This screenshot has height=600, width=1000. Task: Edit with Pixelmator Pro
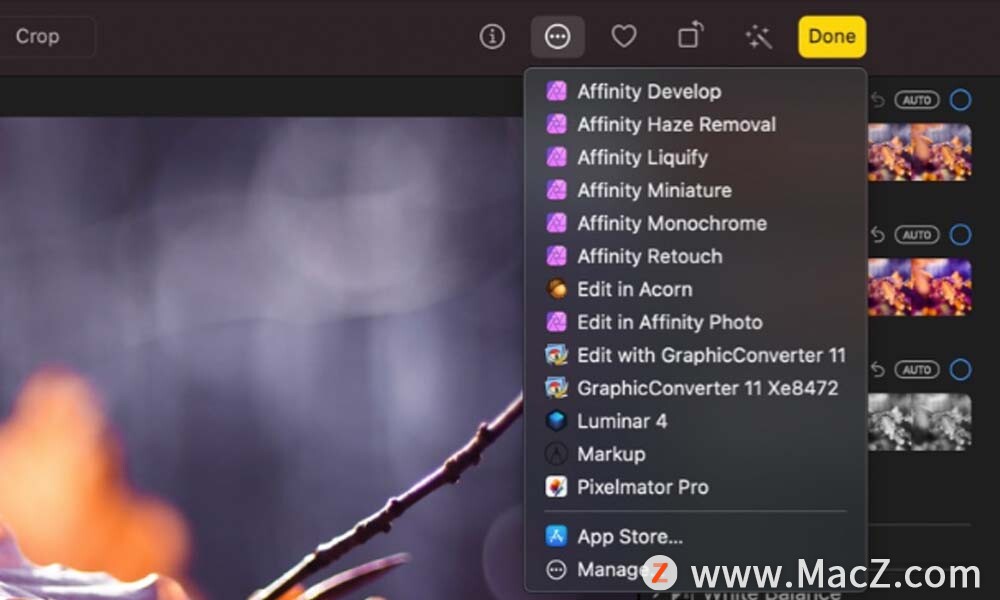click(695, 487)
